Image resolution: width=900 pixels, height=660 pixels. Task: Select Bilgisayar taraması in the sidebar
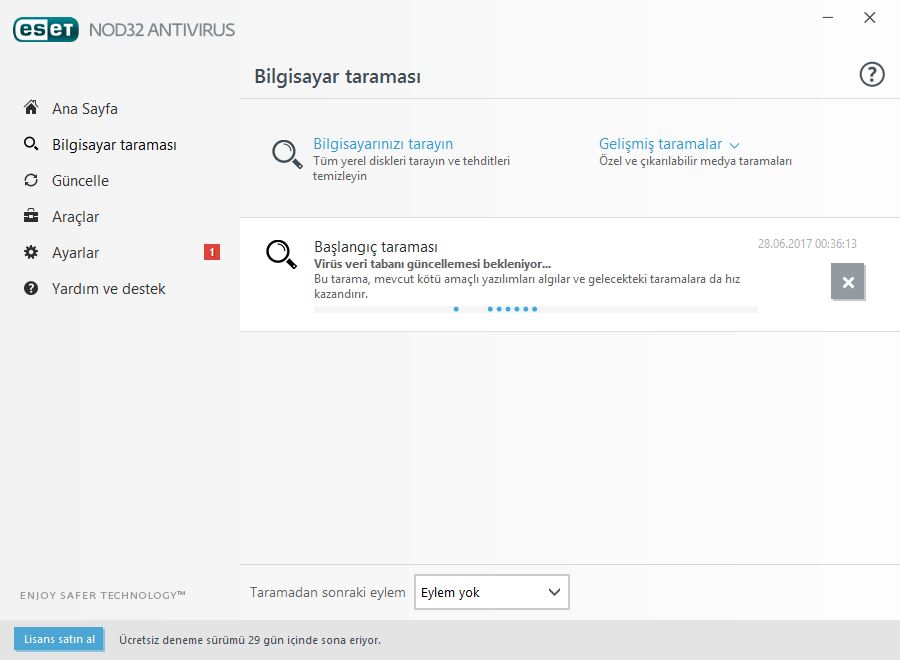(x=114, y=145)
